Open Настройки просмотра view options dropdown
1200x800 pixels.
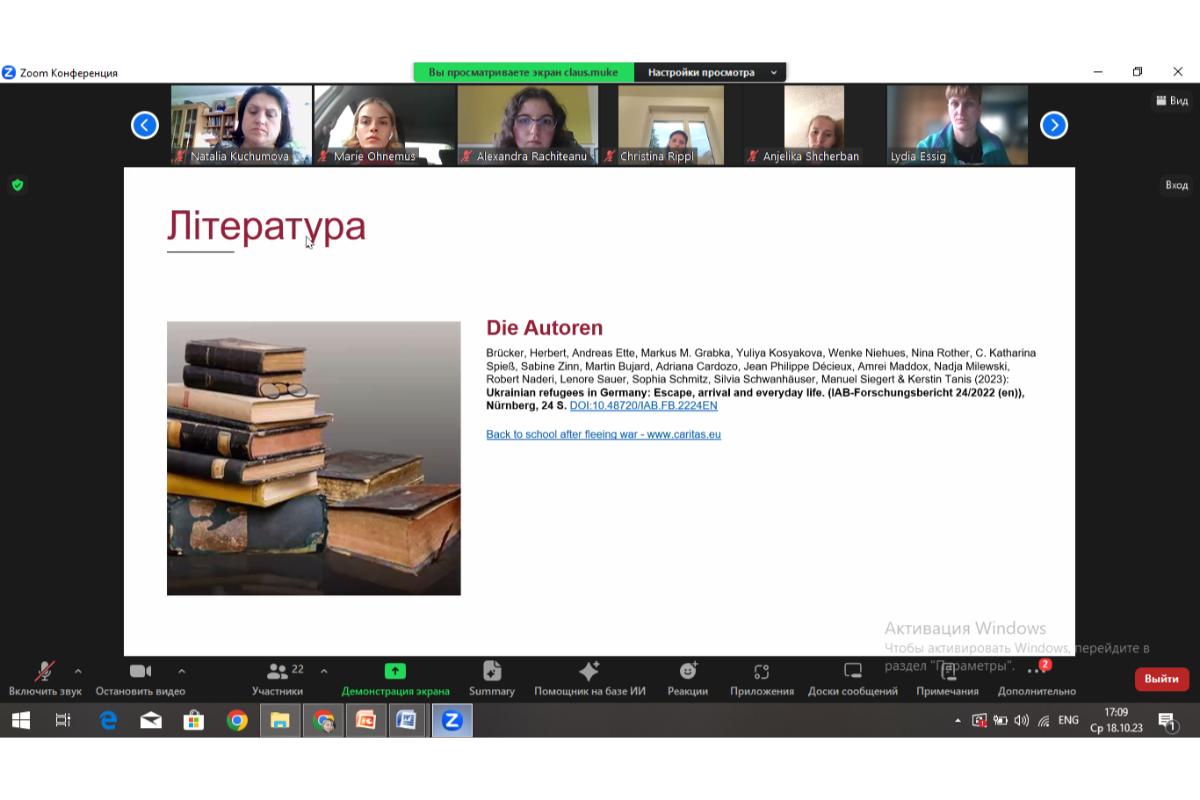710,72
